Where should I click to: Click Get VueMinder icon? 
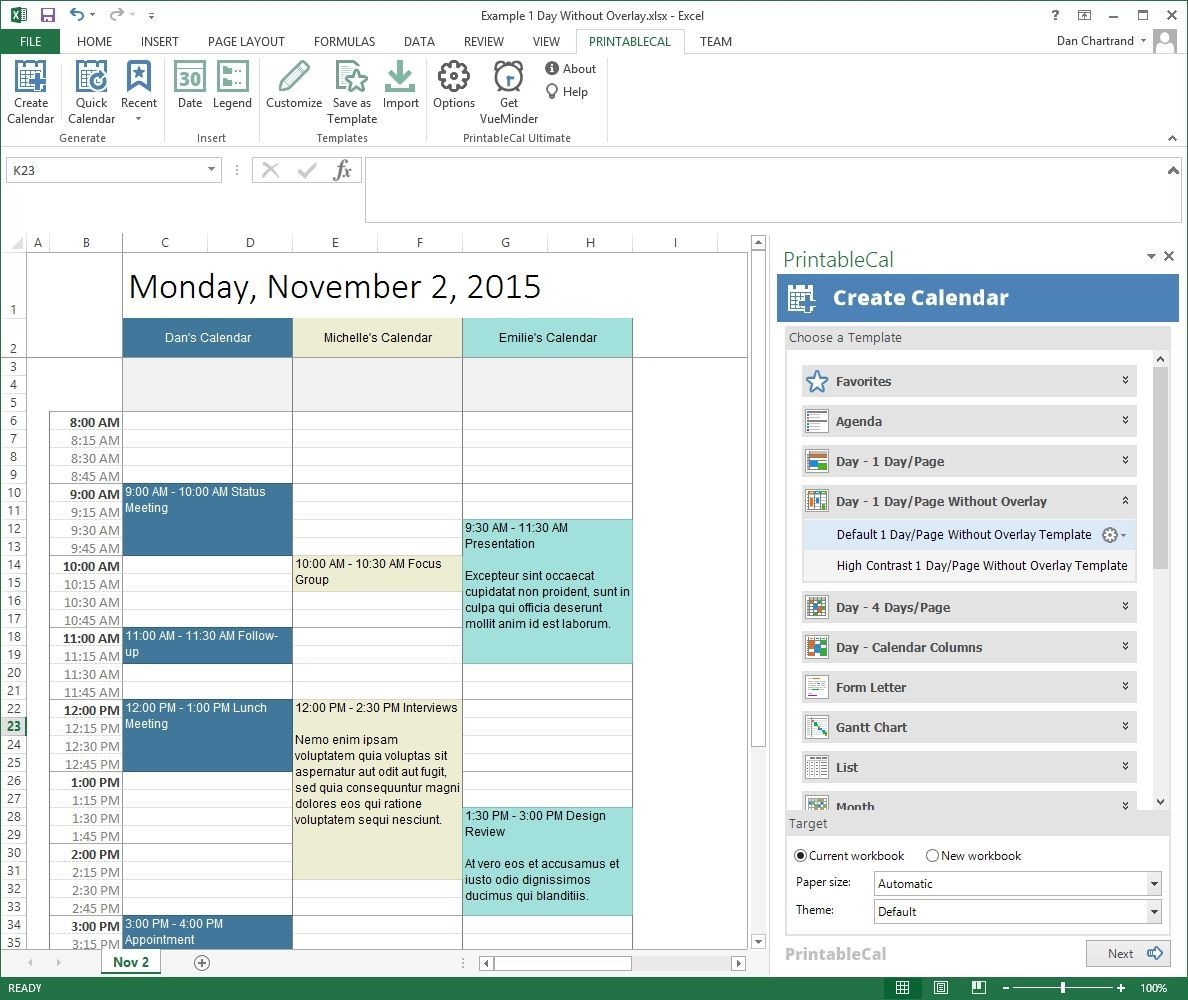(508, 92)
